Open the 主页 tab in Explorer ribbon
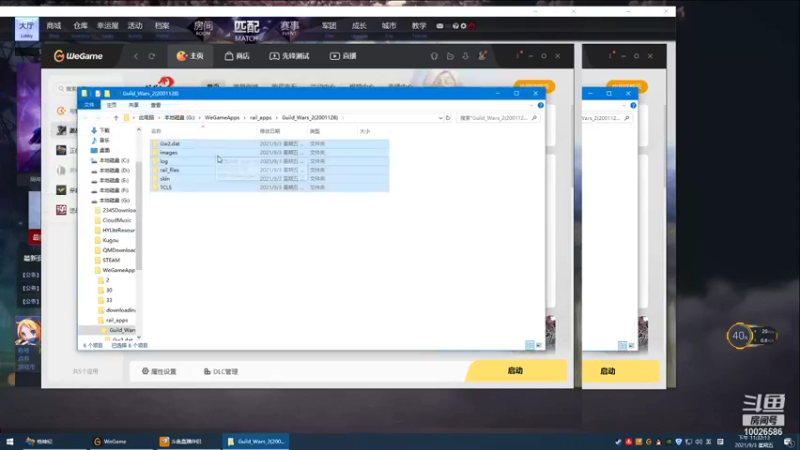This screenshot has width=800, height=450. (x=111, y=105)
